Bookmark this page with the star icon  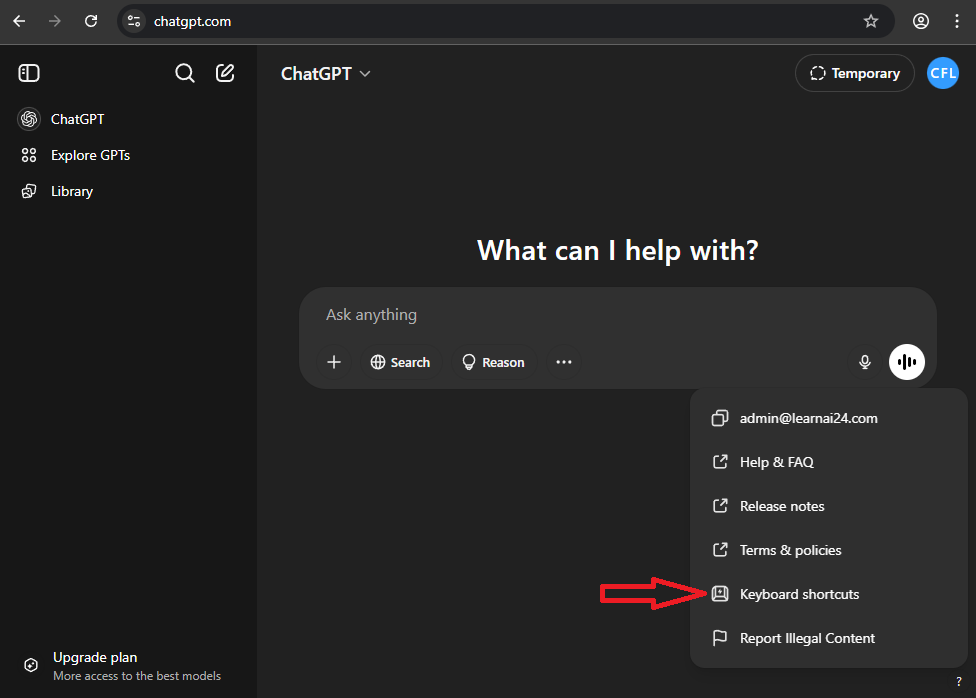pyautogui.click(x=871, y=21)
